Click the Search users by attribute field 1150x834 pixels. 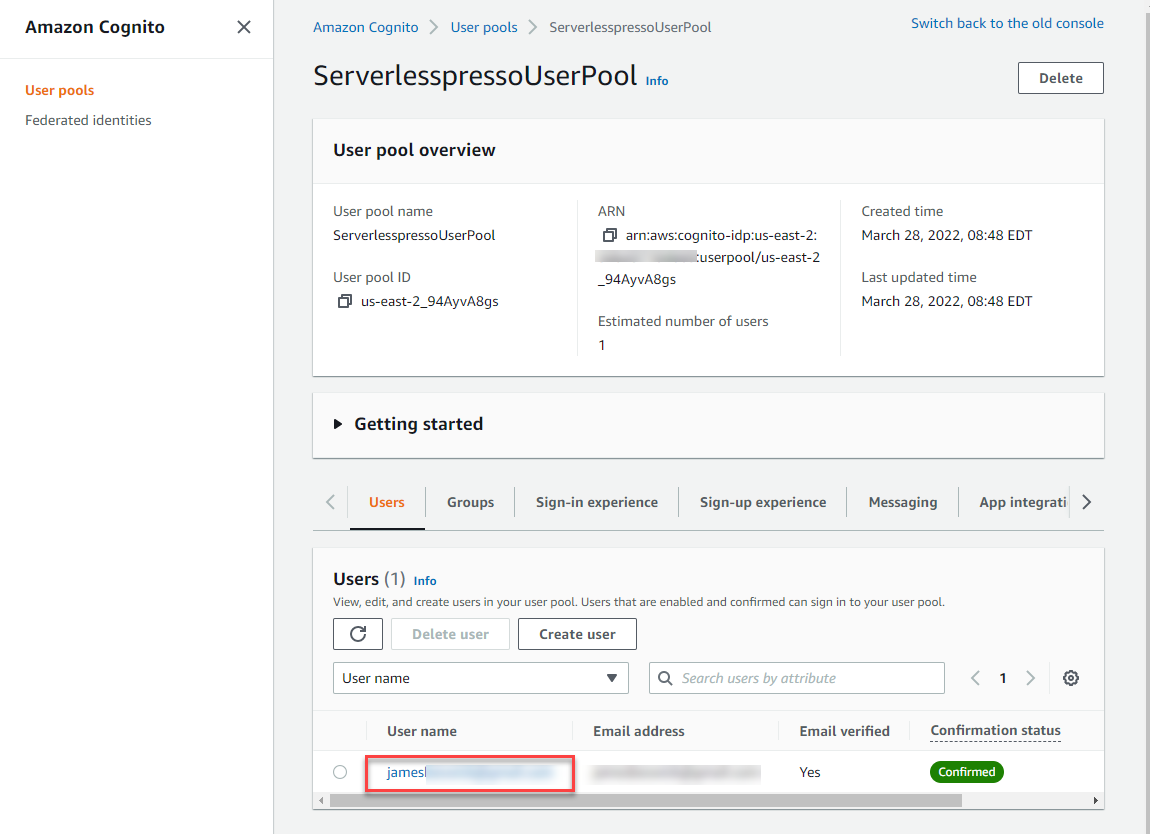point(796,678)
